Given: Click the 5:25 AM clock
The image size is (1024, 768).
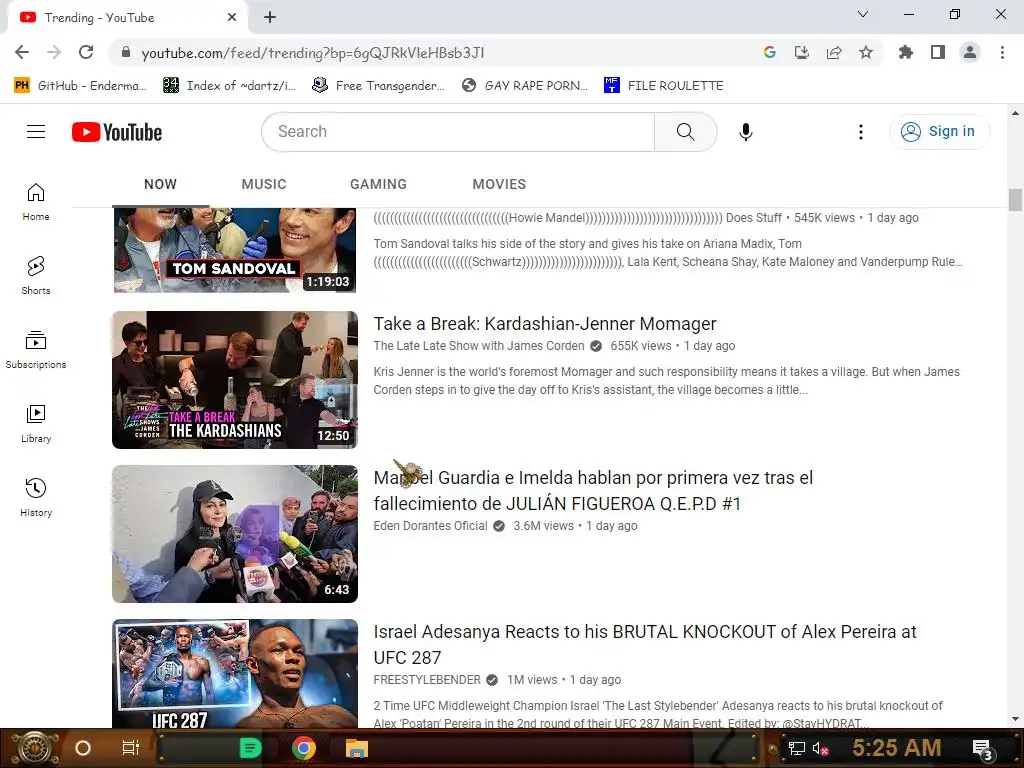Looking at the screenshot, I should click(x=897, y=748).
